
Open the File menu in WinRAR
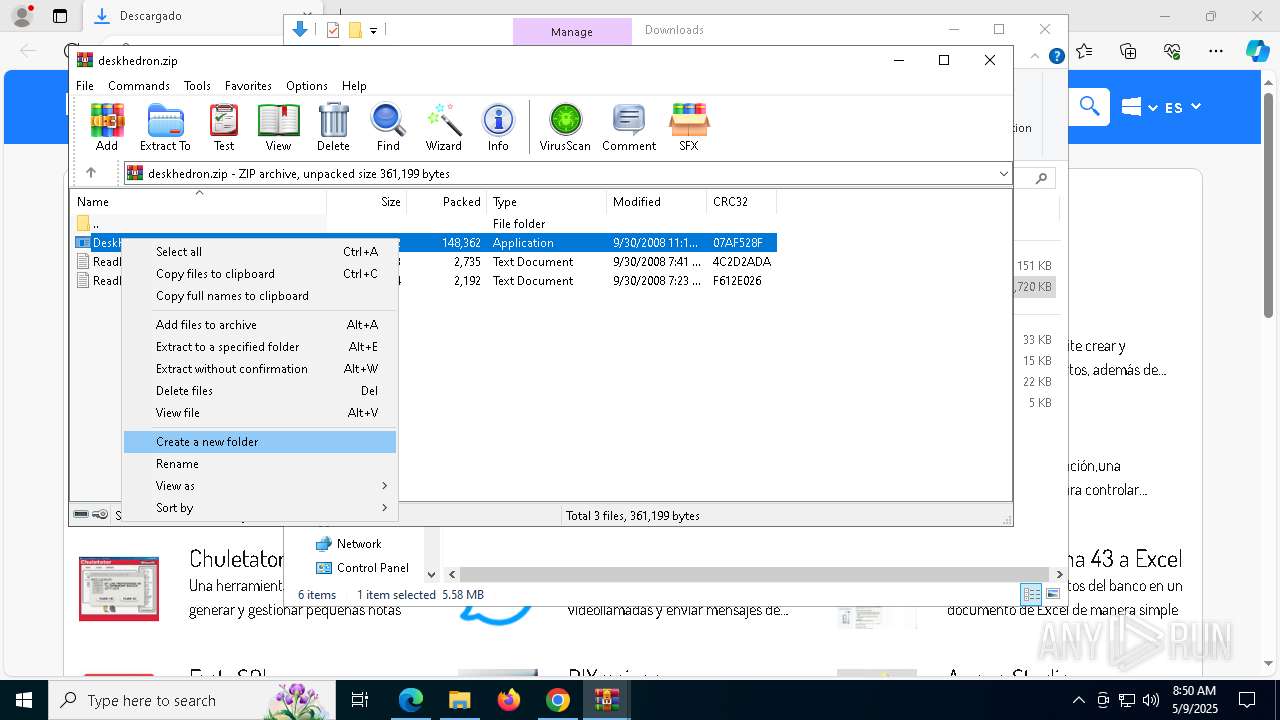[85, 86]
